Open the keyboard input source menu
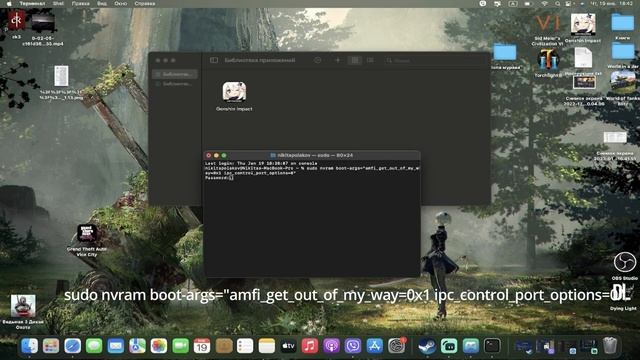 (x=513, y=3)
